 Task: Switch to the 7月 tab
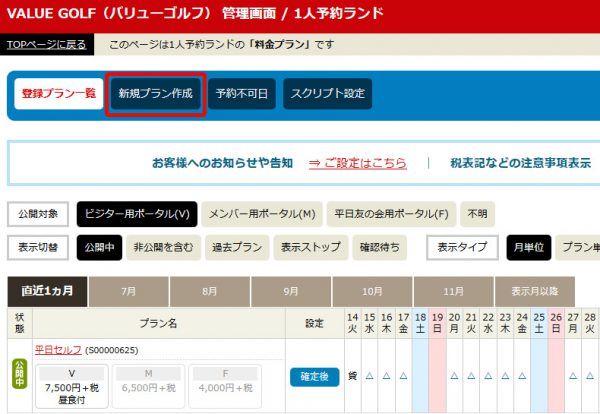(x=129, y=292)
